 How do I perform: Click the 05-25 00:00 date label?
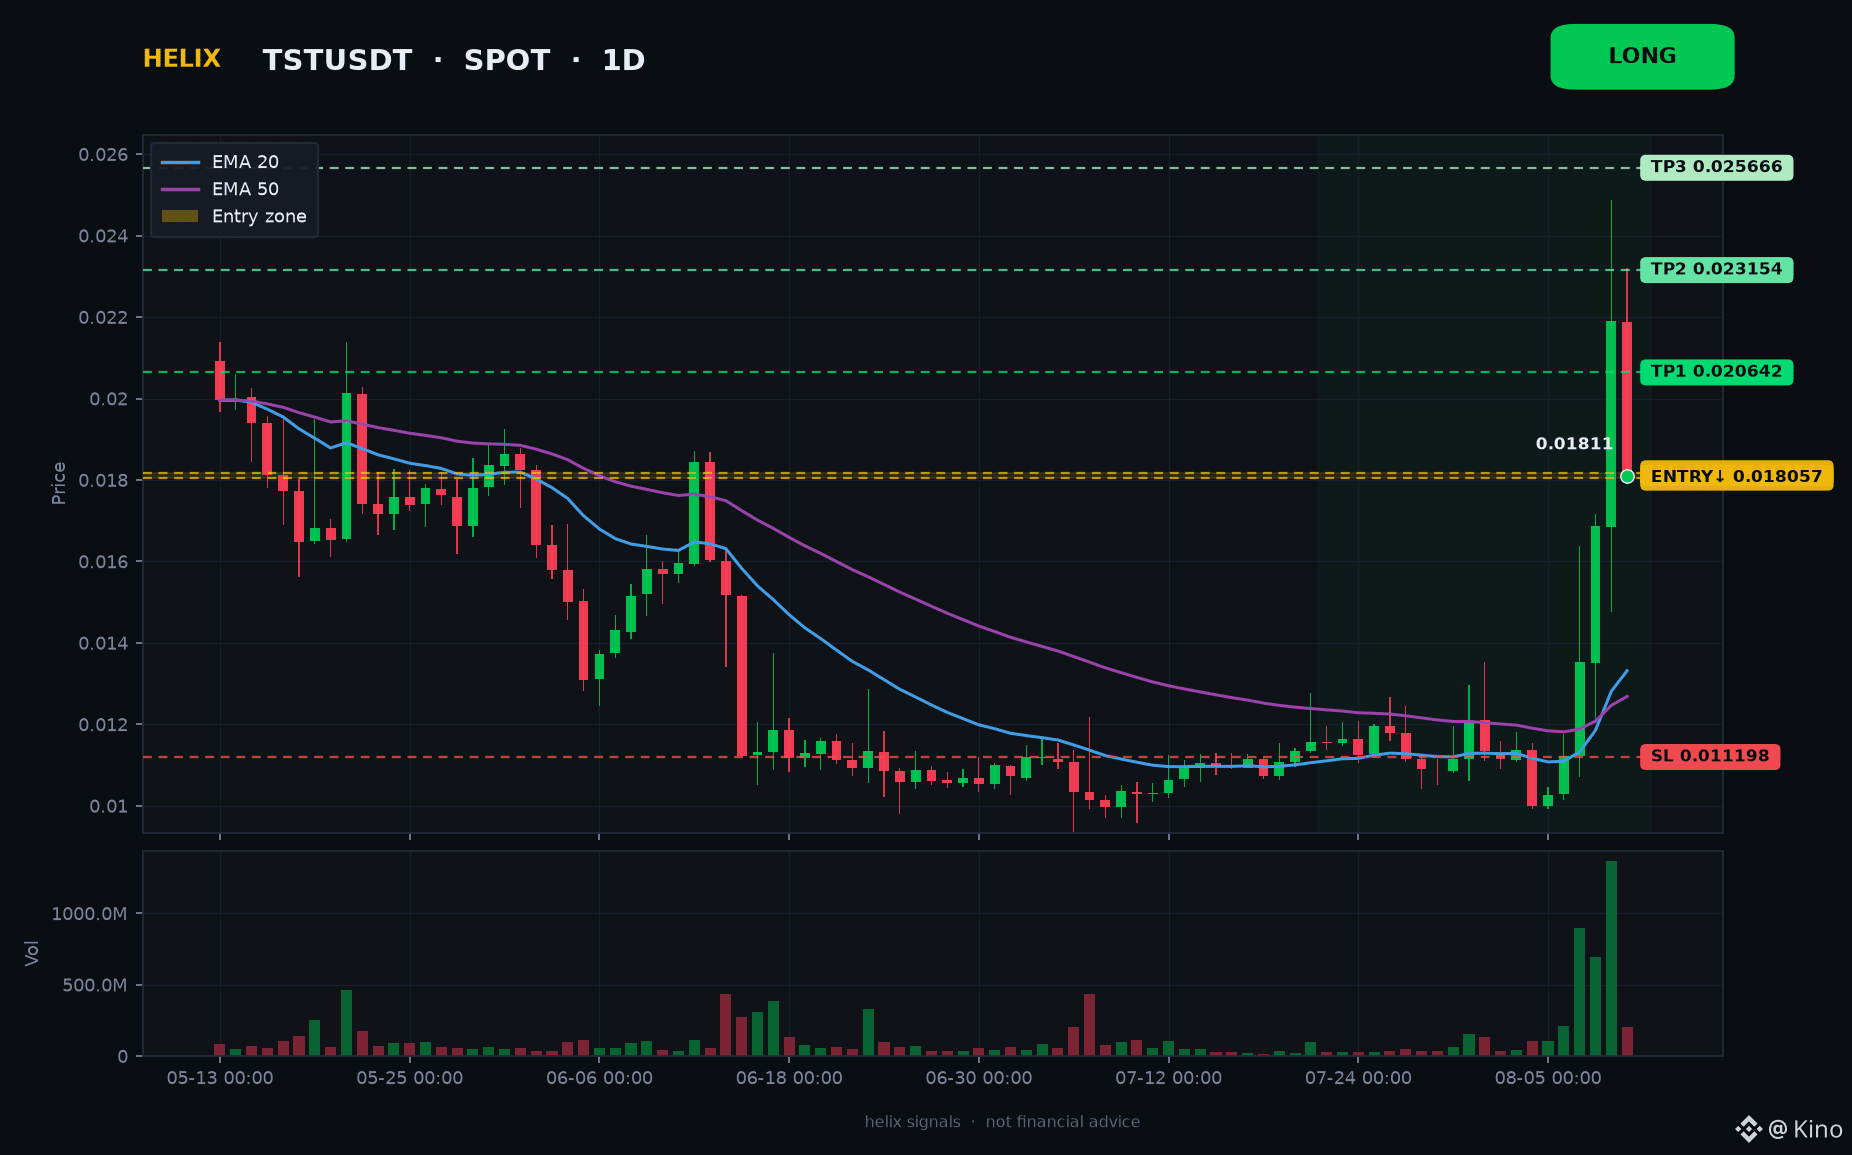[410, 1078]
